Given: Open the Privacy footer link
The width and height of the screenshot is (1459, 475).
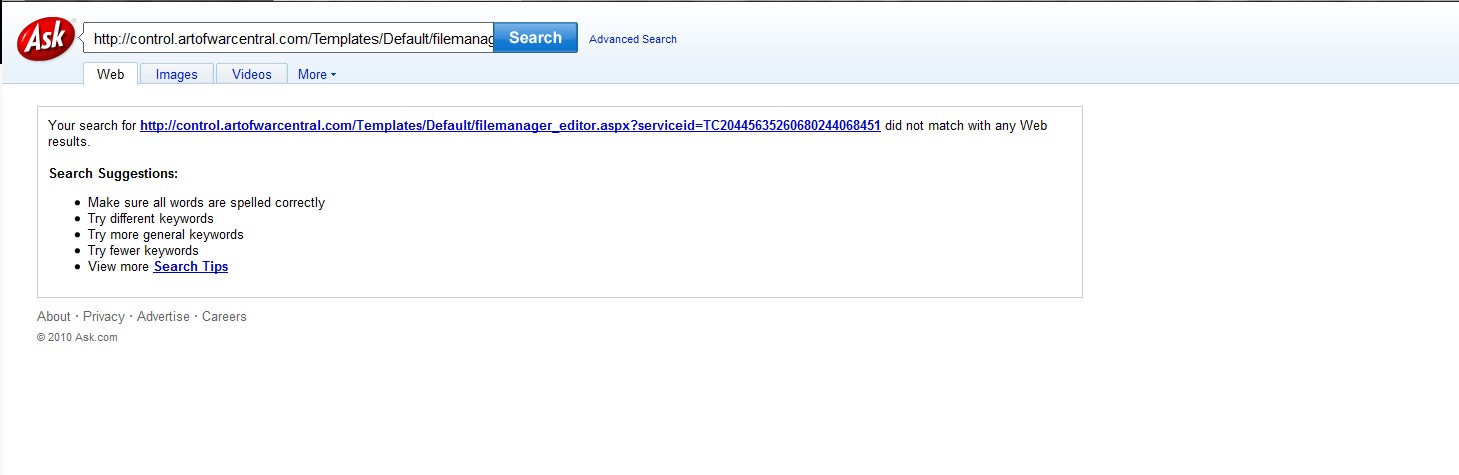Looking at the screenshot, I should pyautogui.click(x=104, y=317).
